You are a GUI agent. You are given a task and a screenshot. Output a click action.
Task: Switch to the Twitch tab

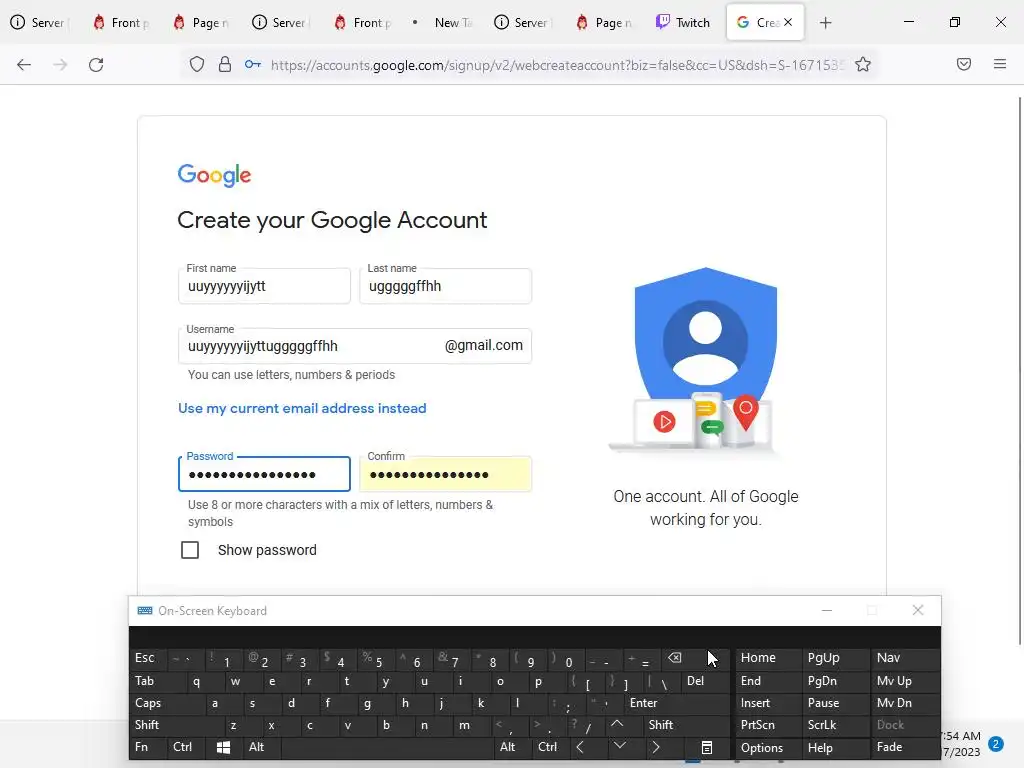coord(683,23)
